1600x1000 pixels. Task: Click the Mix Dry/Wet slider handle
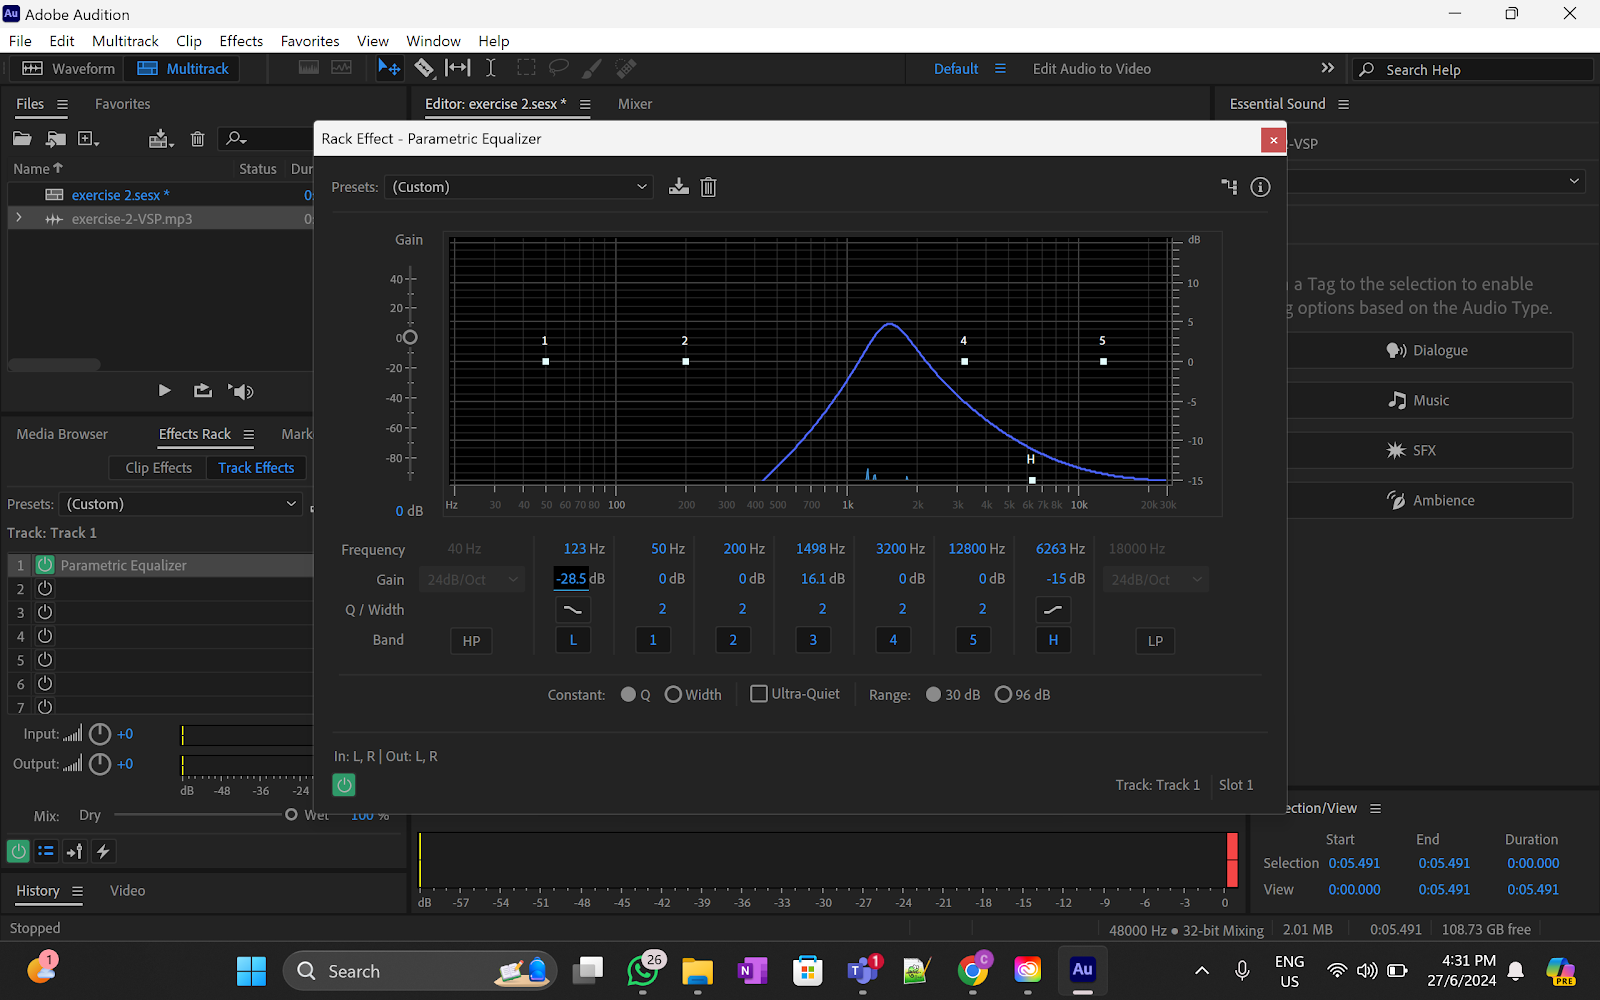tap(291, 815)
